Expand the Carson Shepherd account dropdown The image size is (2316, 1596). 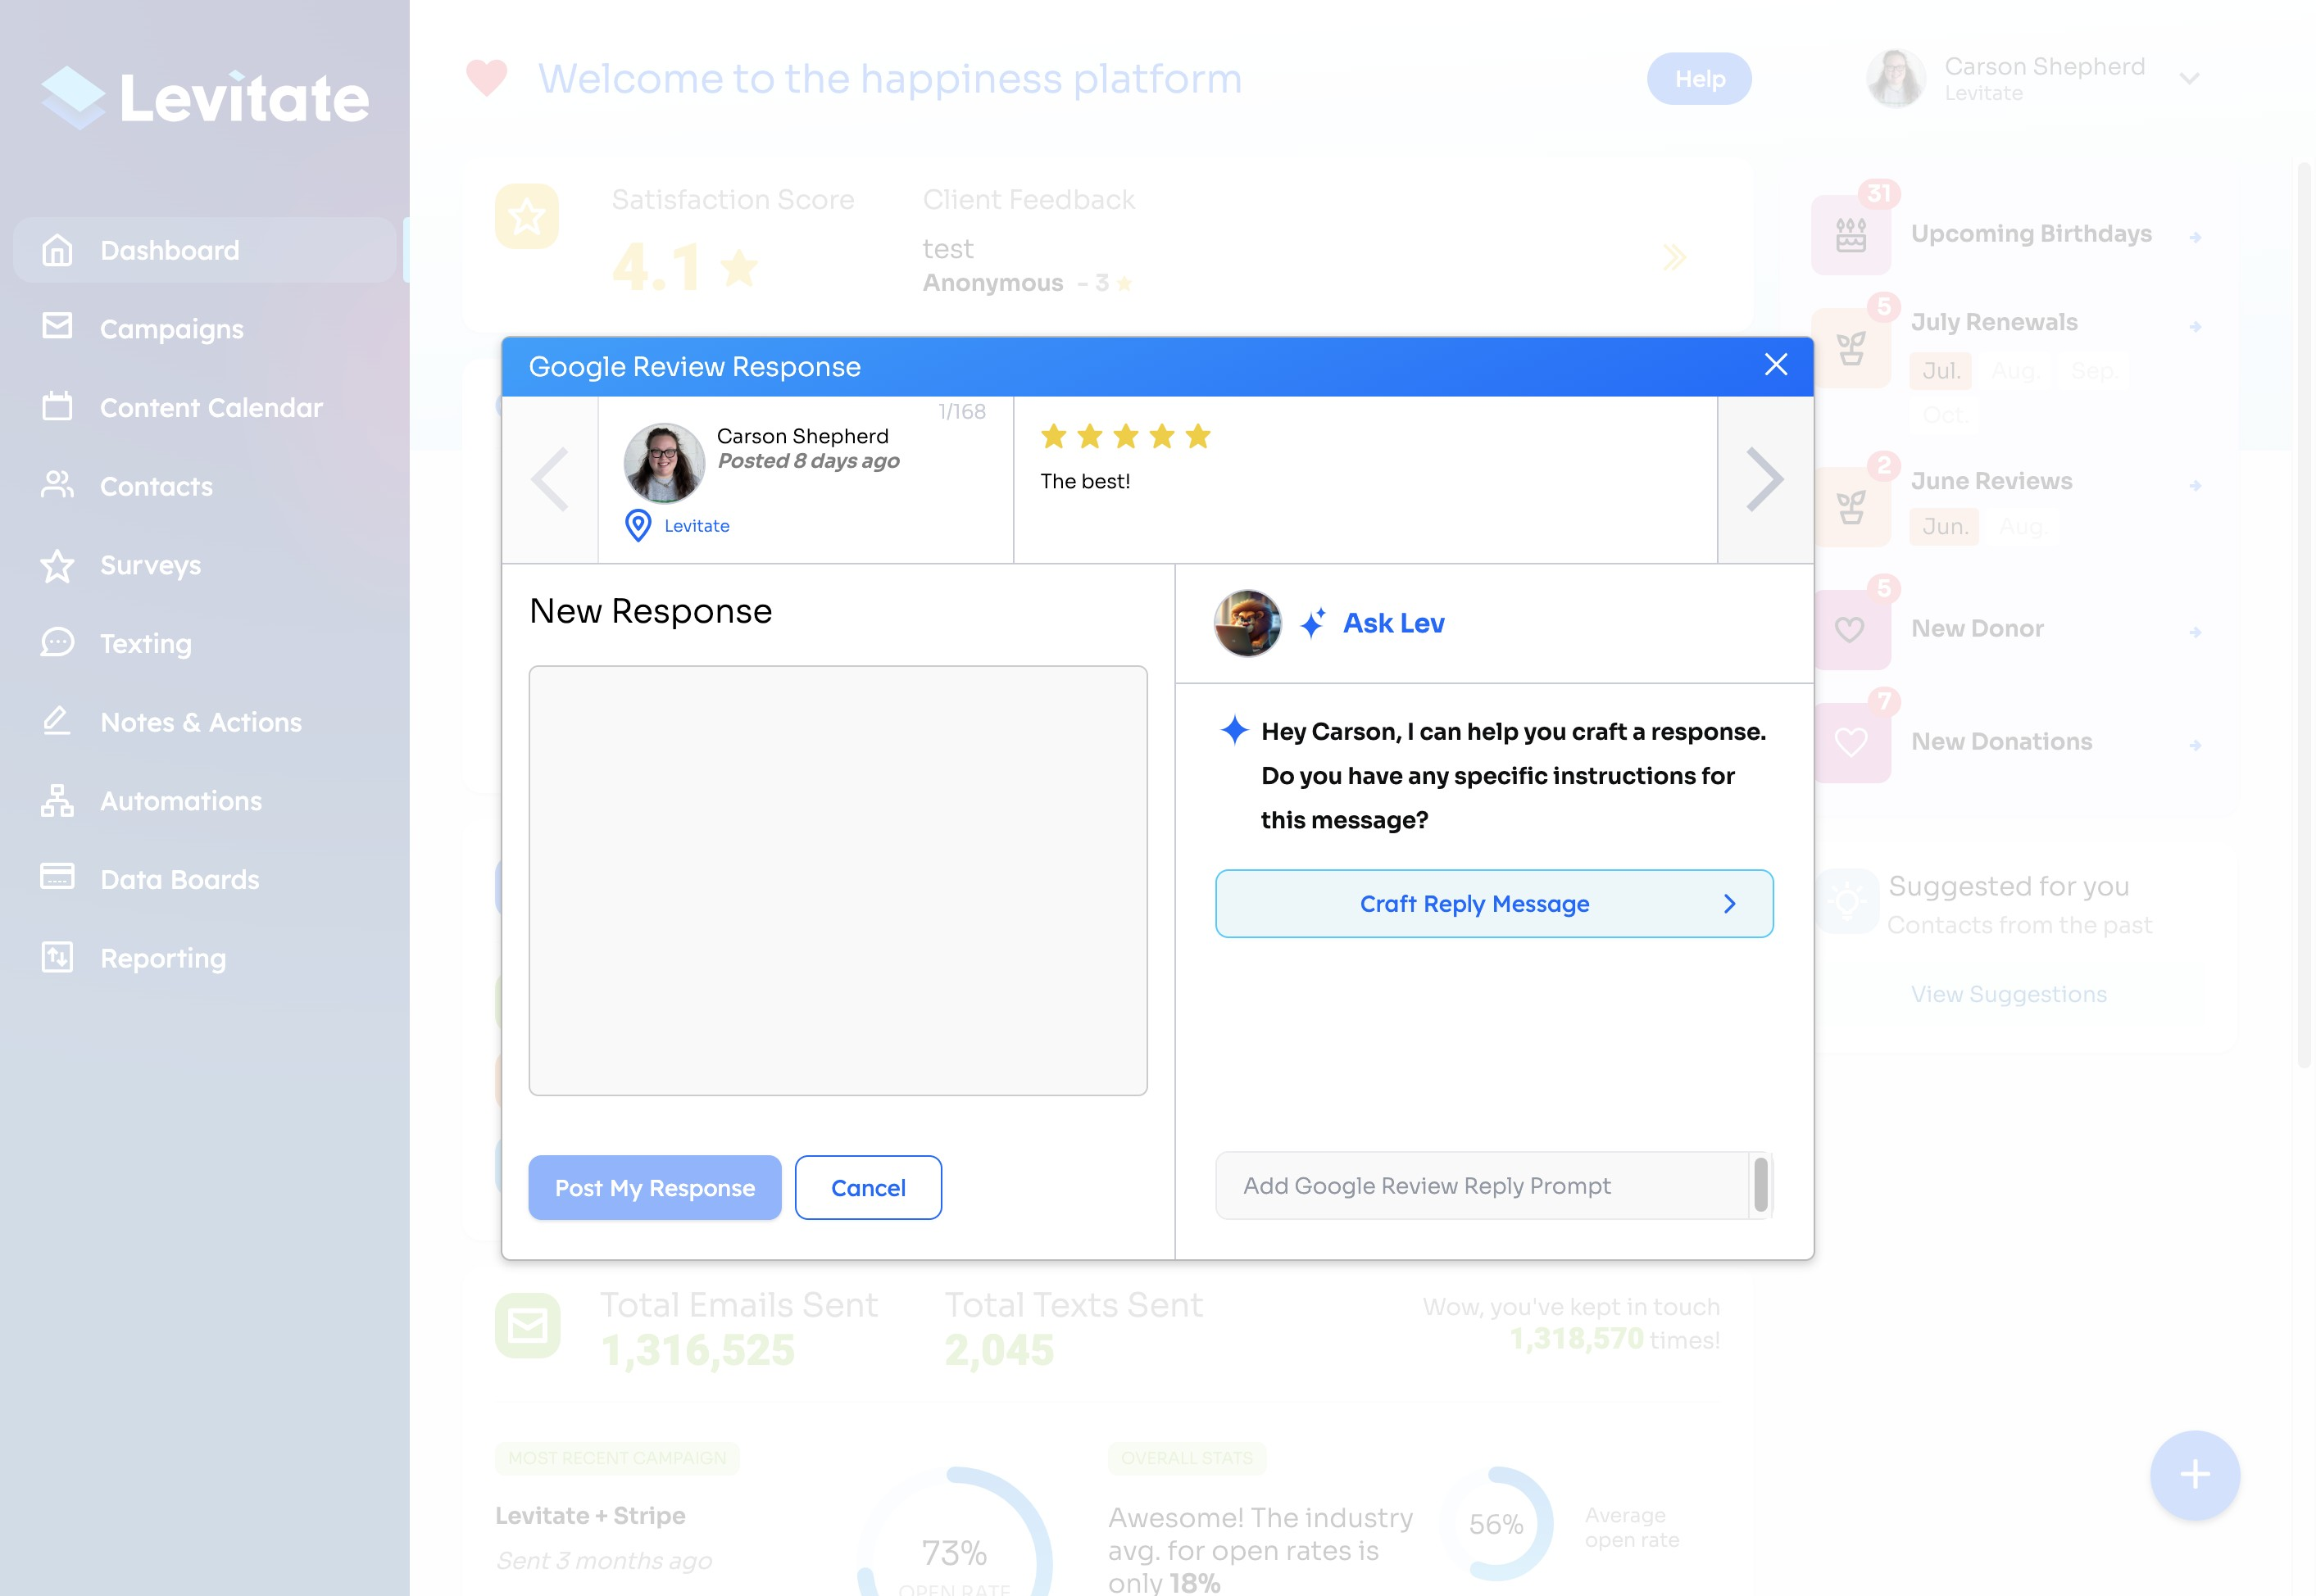click(x=2189, y=79)
